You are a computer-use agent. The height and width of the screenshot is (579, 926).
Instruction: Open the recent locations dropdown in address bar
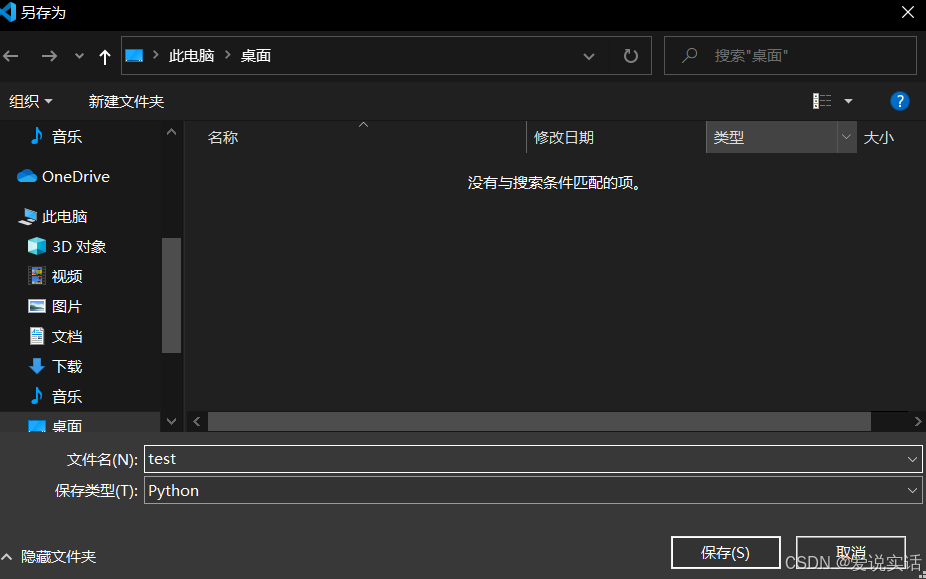[589, 56]
